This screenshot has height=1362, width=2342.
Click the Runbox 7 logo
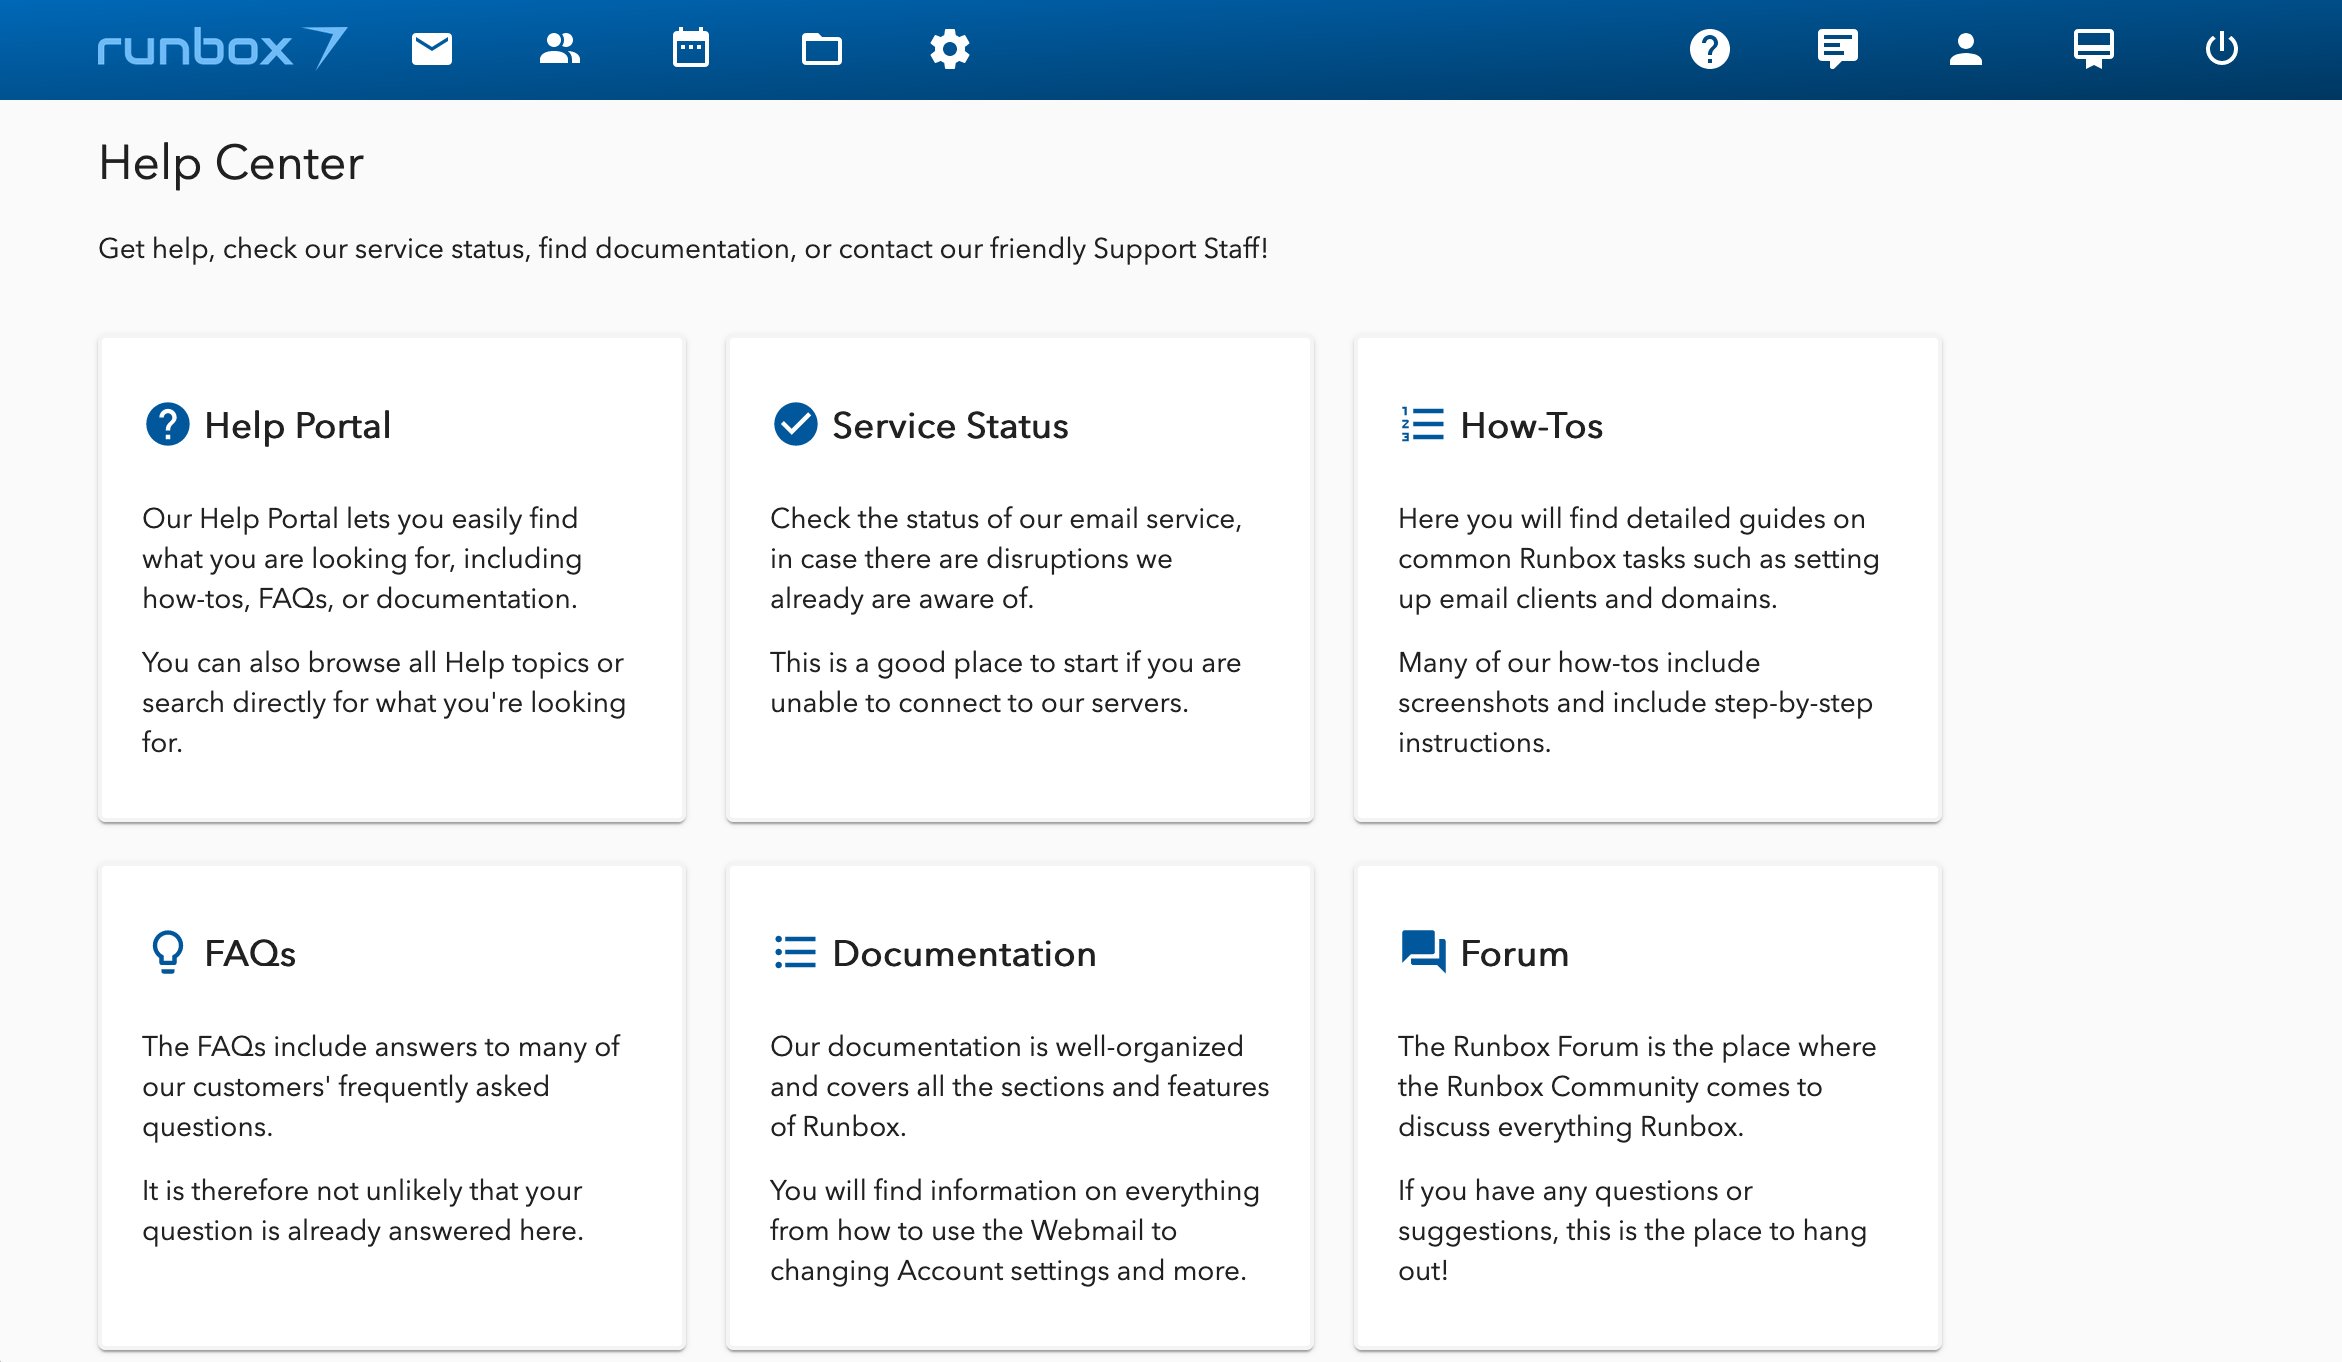click(222, 49)
